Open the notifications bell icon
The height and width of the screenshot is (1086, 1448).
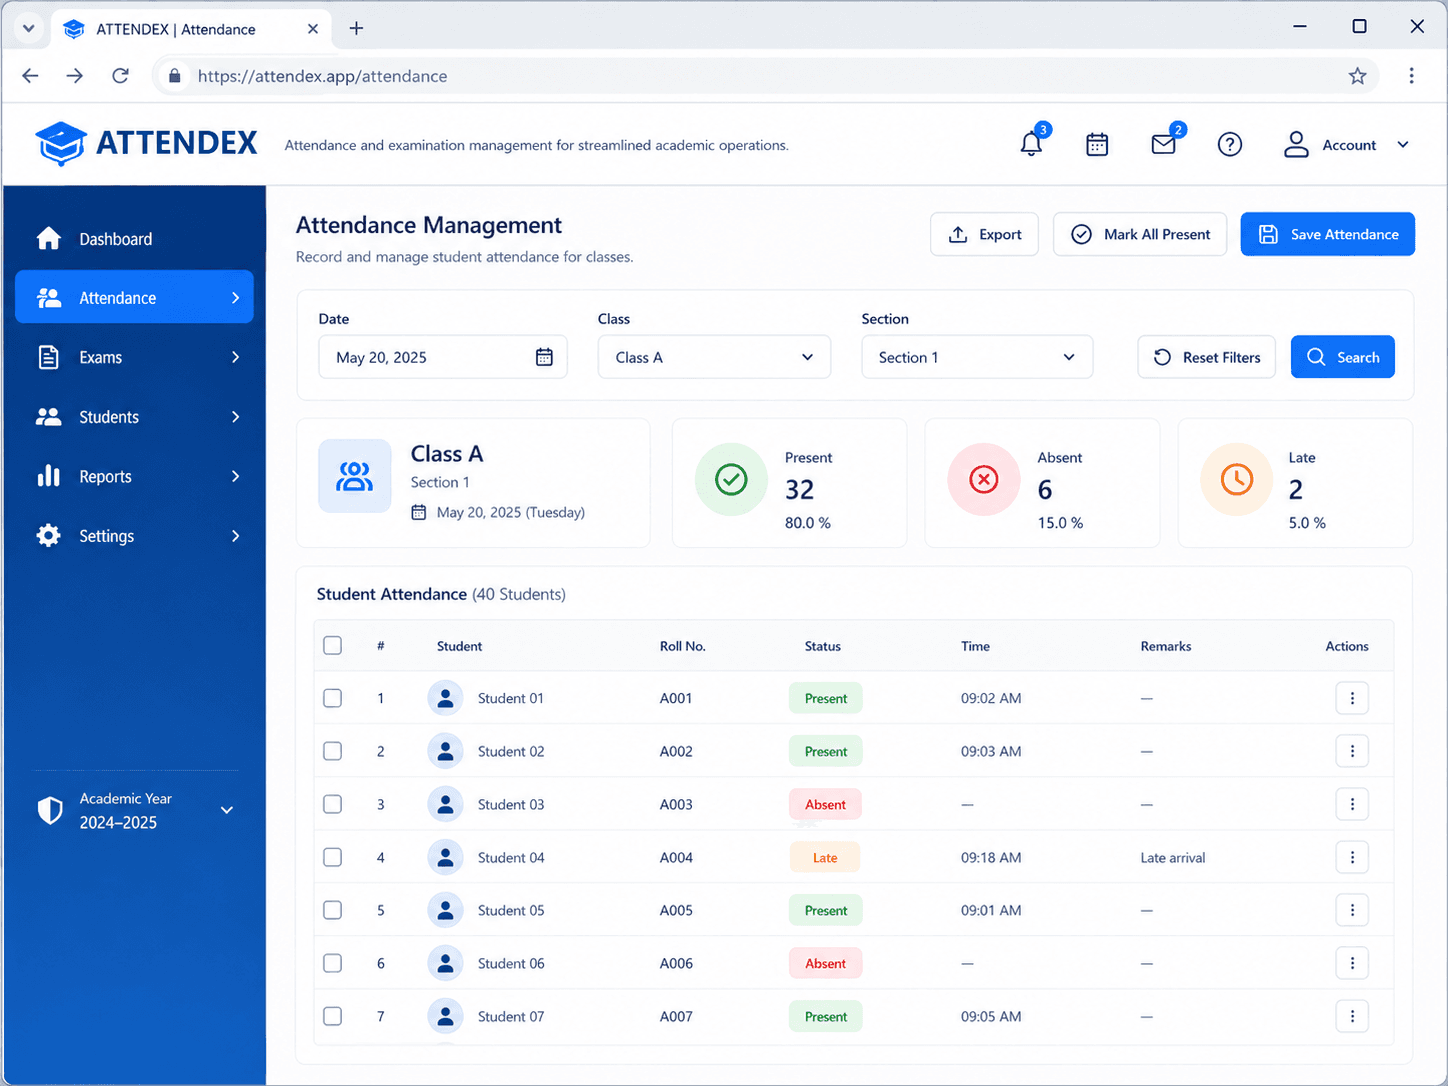1031,145
